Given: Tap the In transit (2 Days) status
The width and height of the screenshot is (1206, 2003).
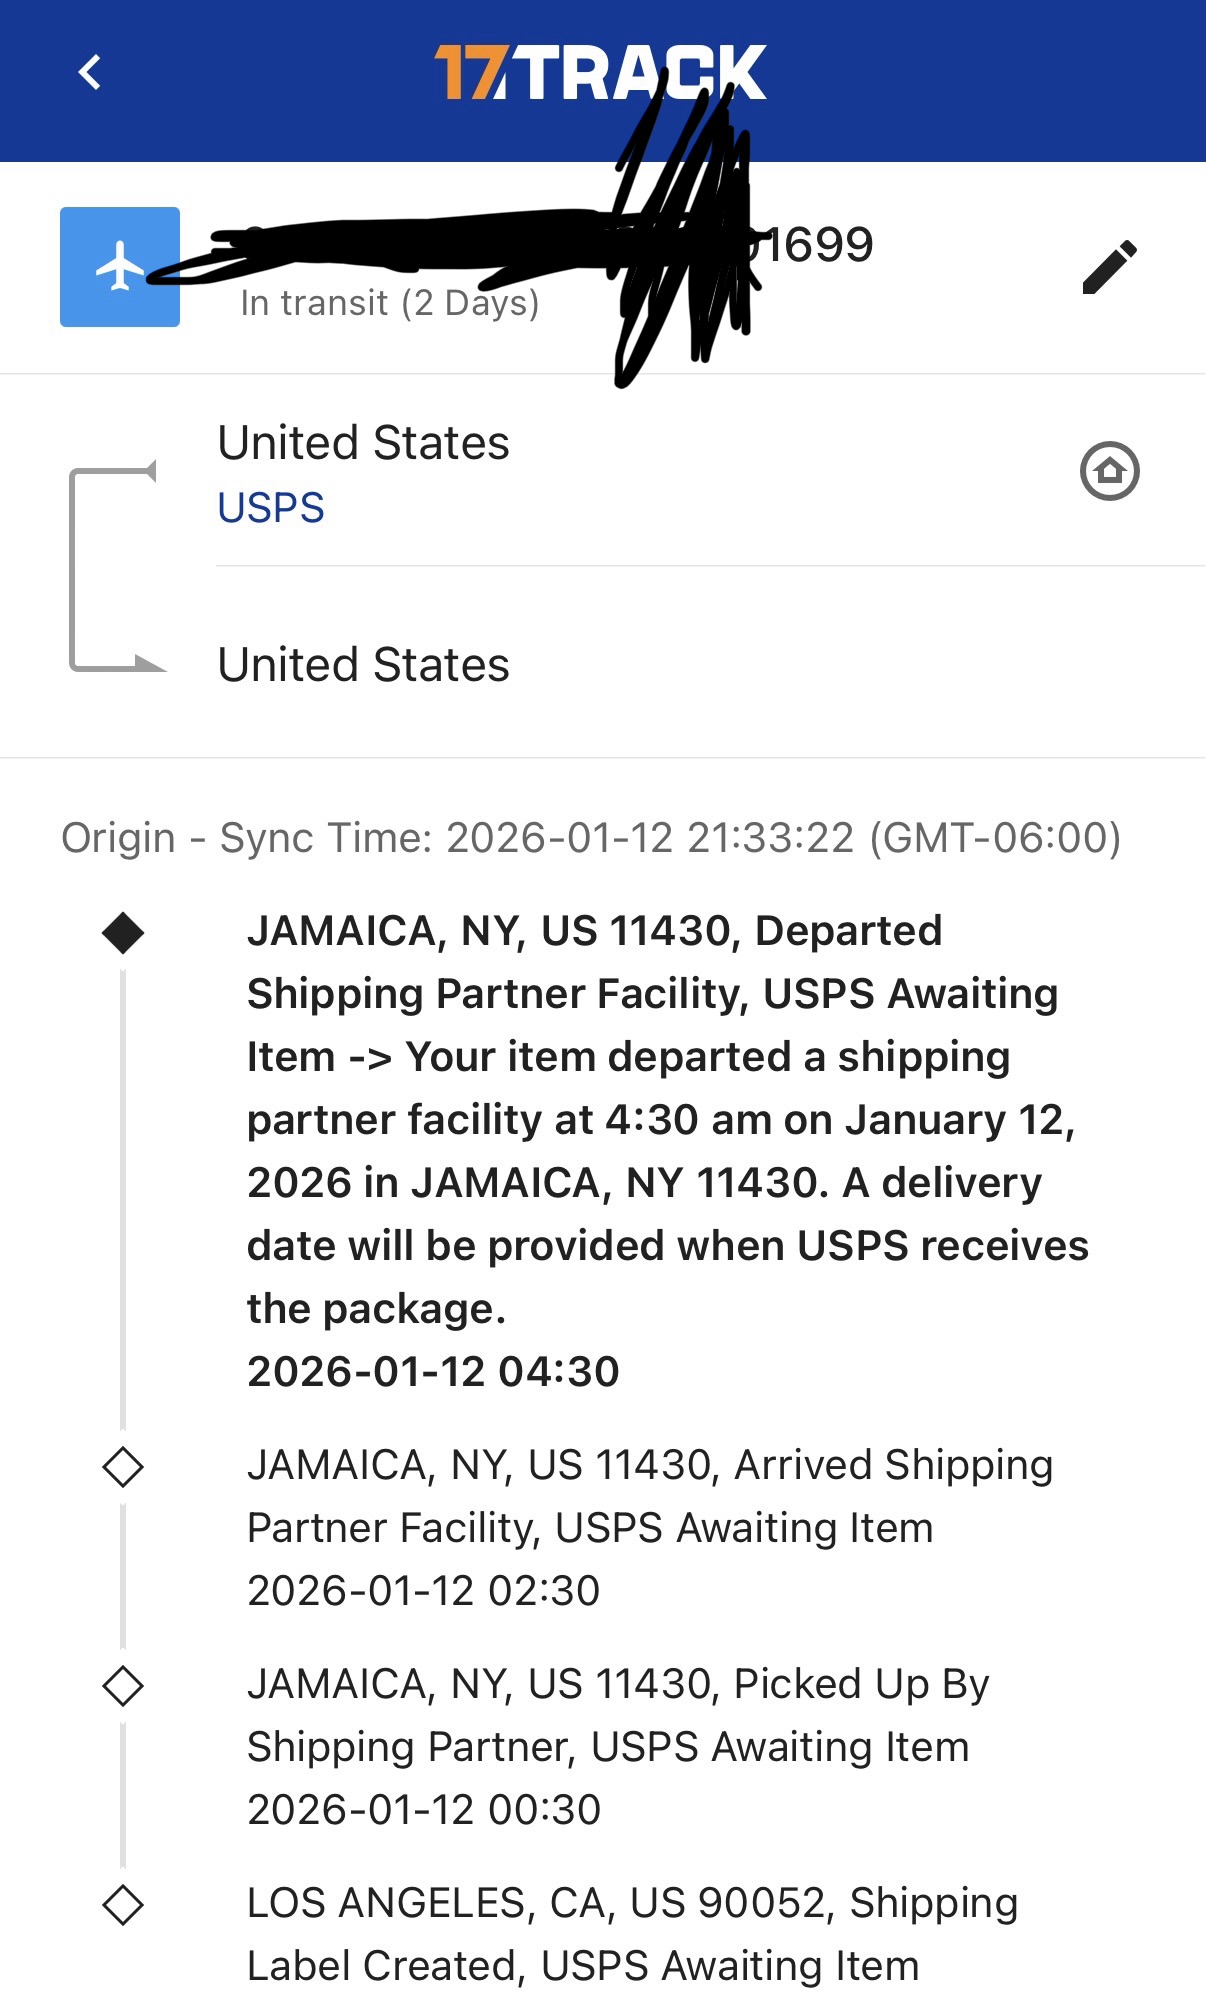Looking at the screenshot, I should click(389, 303).
